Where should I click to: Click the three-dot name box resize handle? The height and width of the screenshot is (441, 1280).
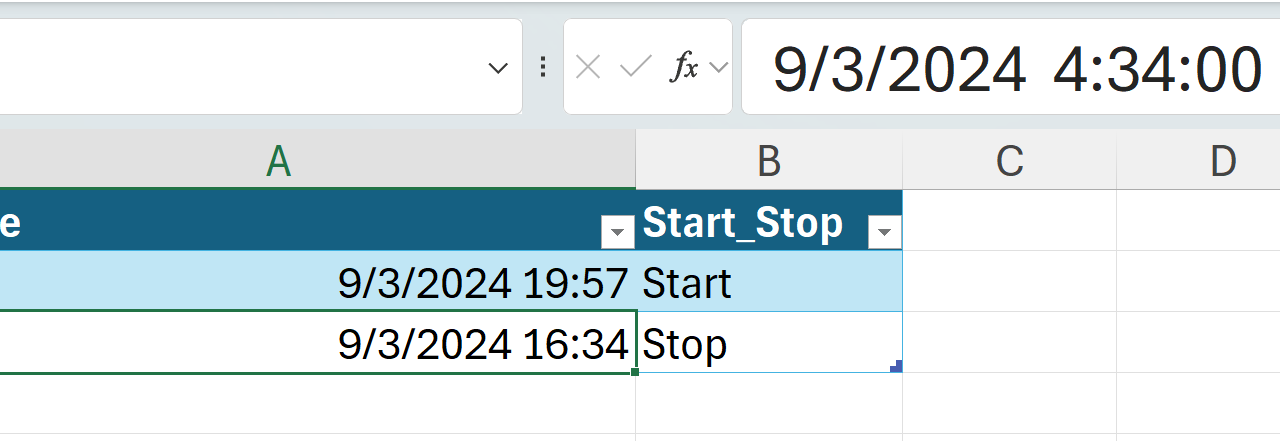(543, 67)
